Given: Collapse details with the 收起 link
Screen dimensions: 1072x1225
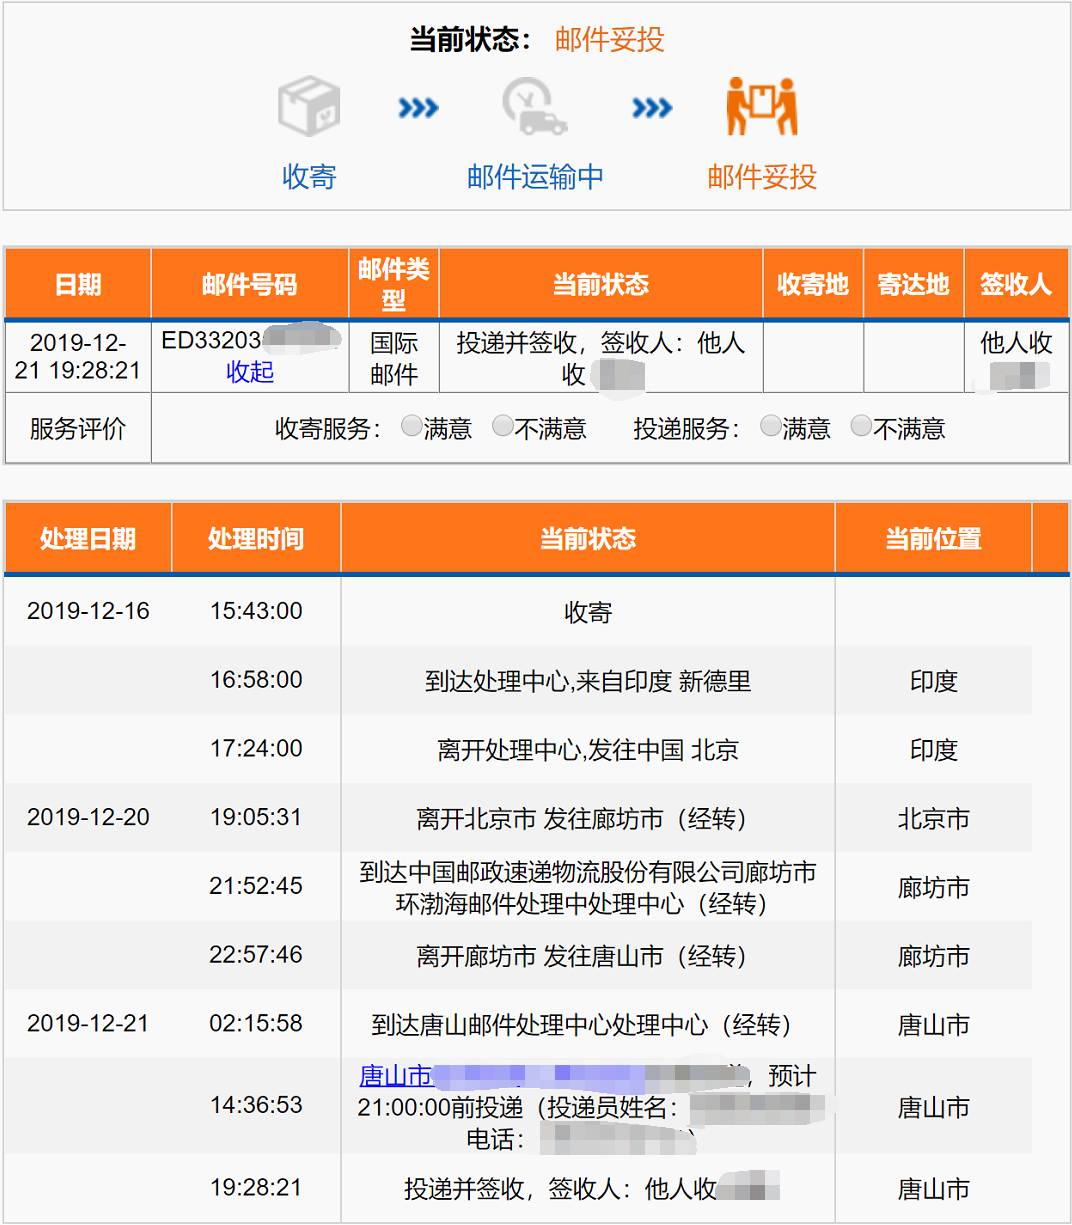Looking at the screenshot, I should [250, 372].
